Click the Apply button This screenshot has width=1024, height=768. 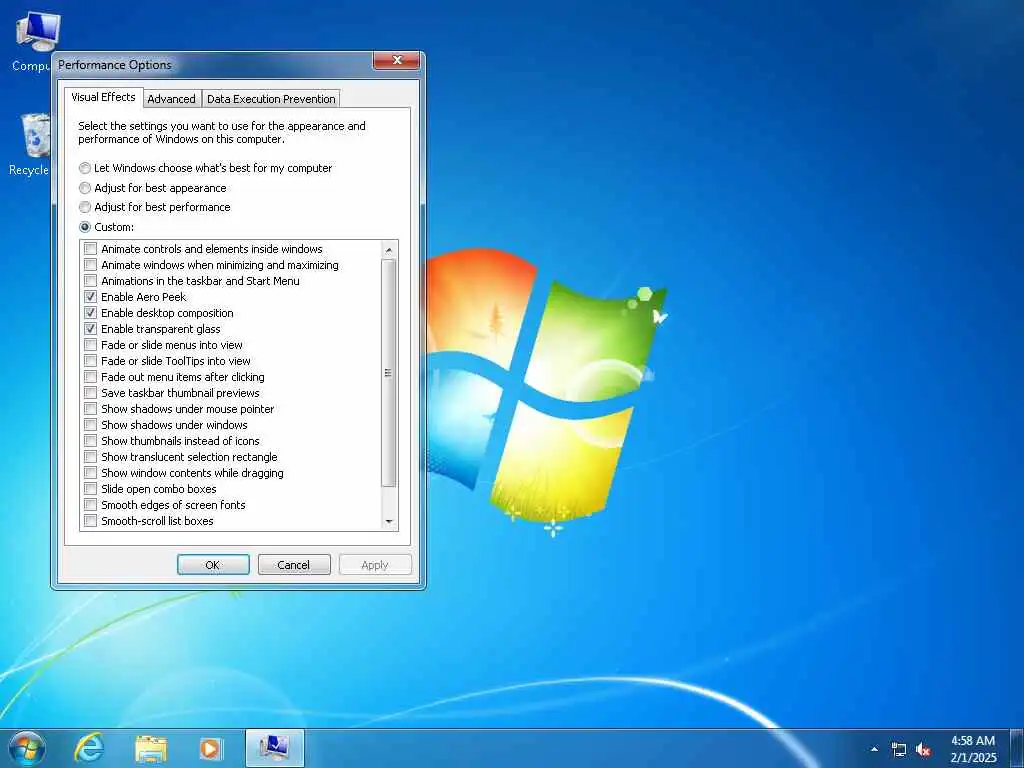tap(375, 565)
